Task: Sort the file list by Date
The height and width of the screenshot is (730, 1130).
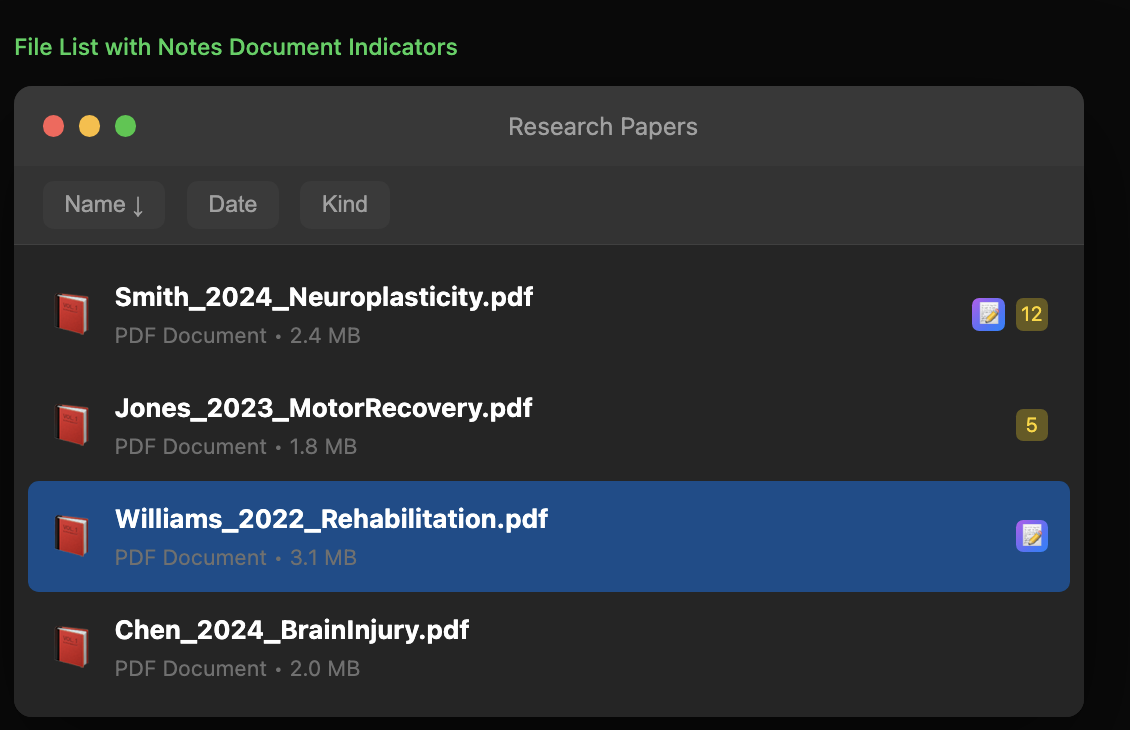Action: pyautogui.click(x=232, y=204)
